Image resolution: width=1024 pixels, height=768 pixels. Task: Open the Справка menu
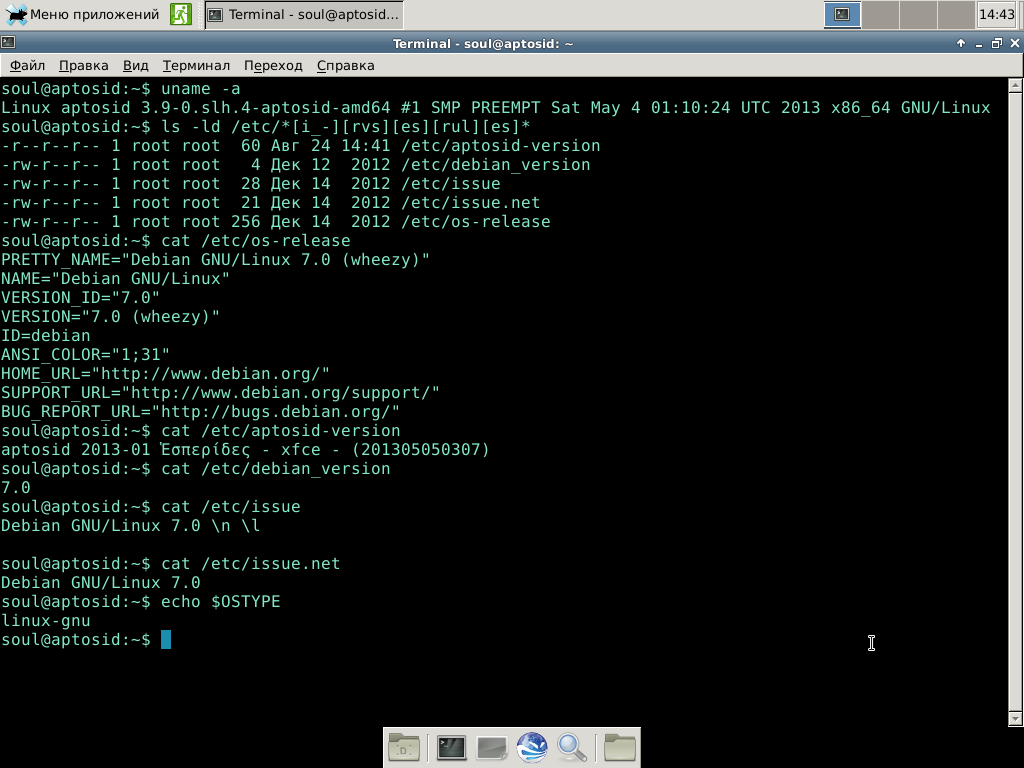(x=345, y=65)
